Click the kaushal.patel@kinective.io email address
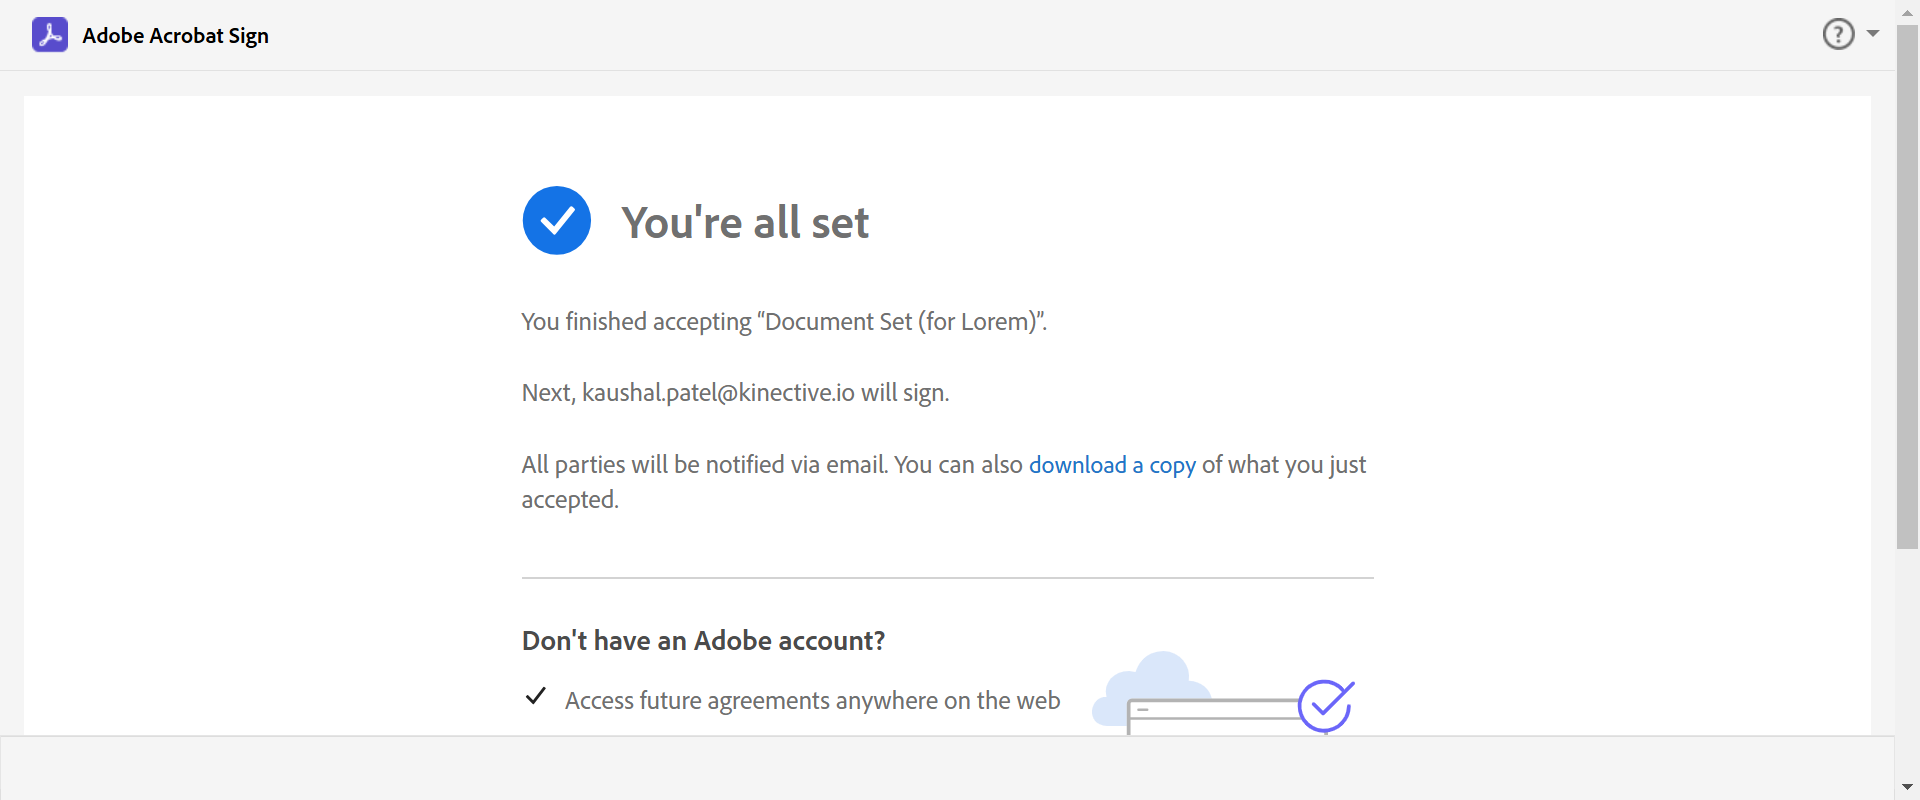 pos(718,393)
